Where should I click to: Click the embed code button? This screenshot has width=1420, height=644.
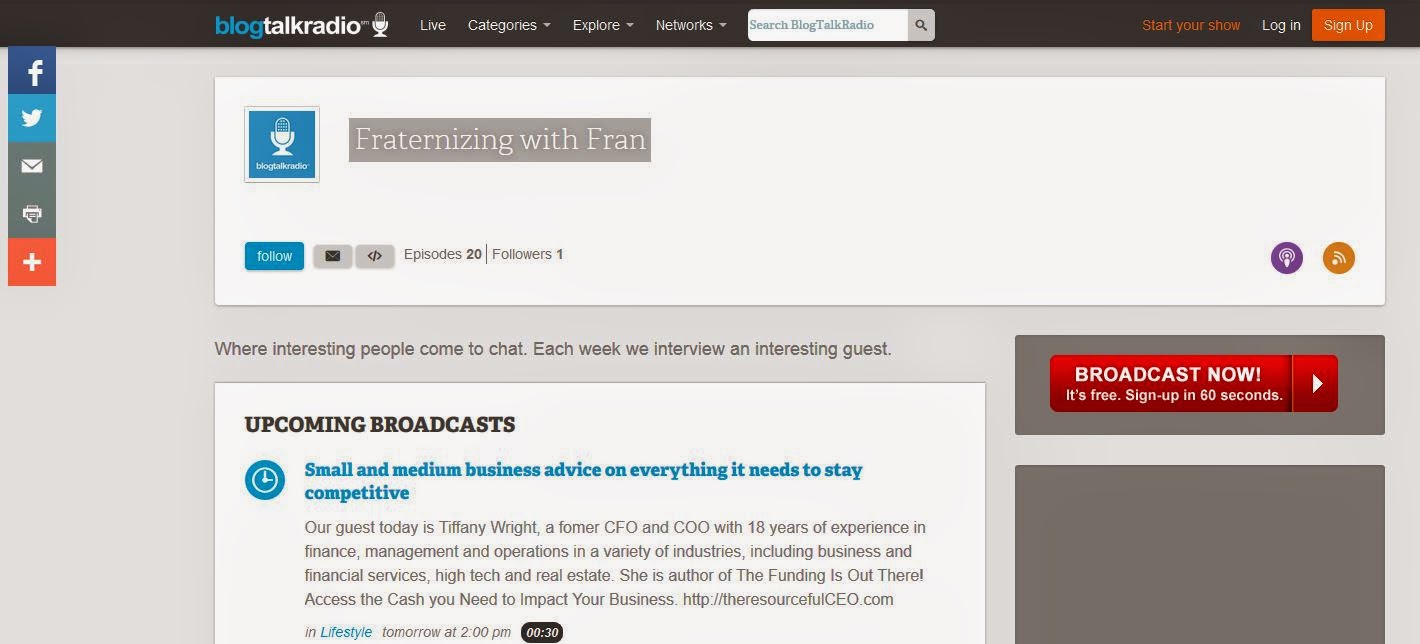click(x=375, y=256)
